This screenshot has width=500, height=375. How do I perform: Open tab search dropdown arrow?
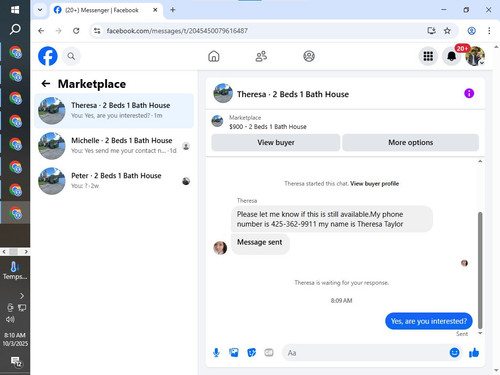40,10
